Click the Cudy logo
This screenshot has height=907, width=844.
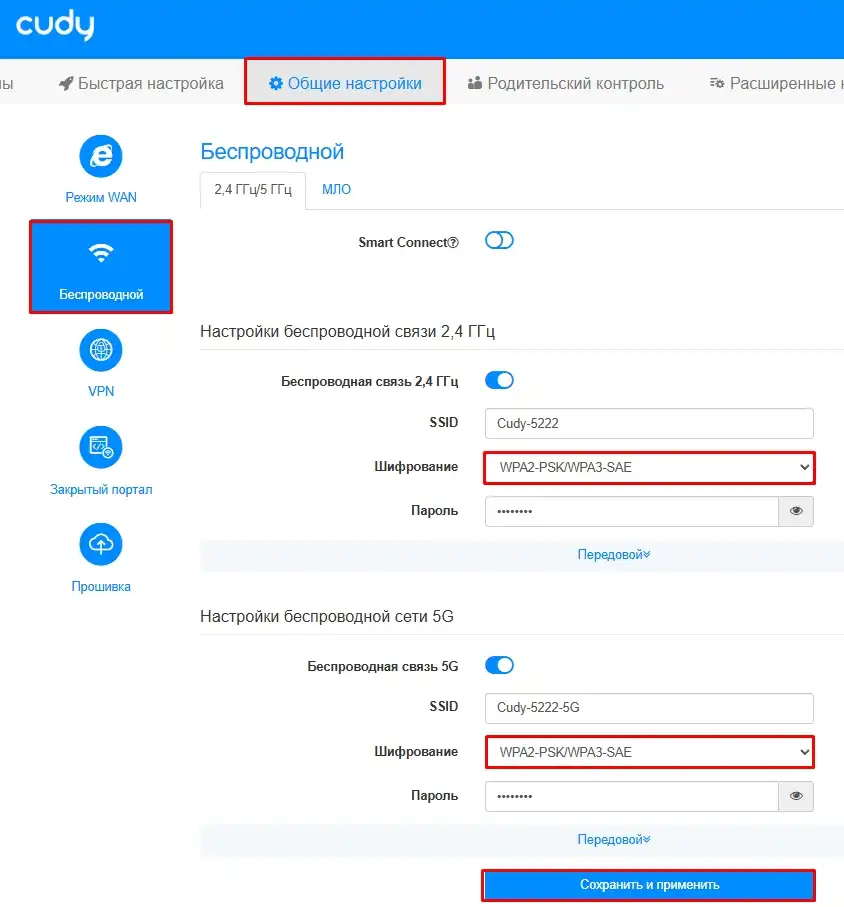point(55,25)
